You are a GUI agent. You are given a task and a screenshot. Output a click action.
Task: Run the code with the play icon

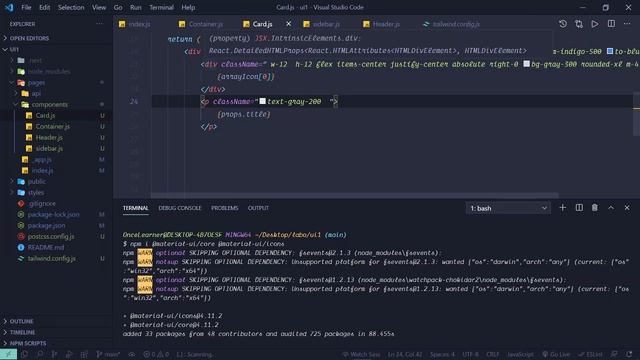[x=595, y=24]
